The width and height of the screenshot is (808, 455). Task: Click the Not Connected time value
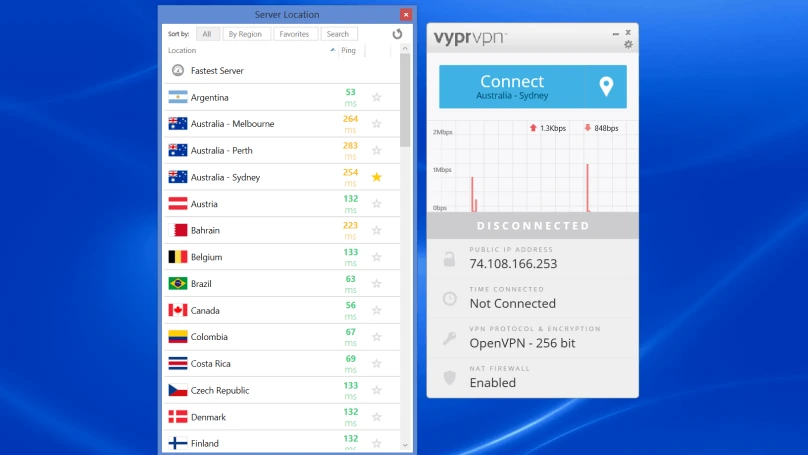point(513,304)
